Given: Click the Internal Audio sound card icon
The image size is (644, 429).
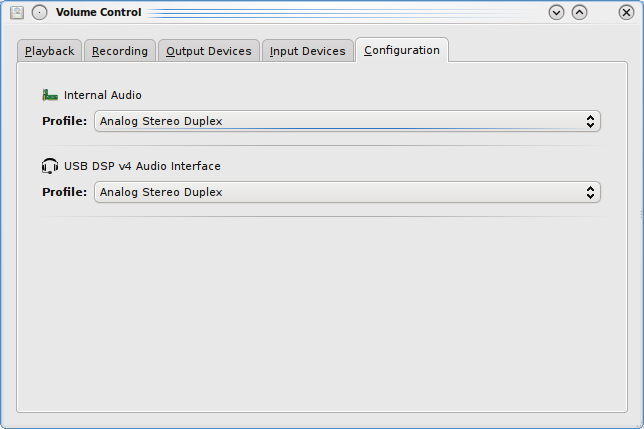Looking at the screenshot, I should (50, 95).
